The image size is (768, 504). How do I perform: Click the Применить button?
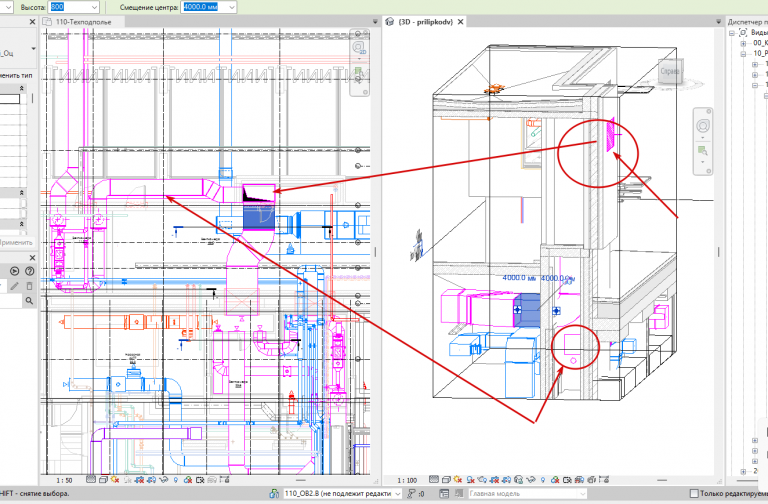pos(16,242)
